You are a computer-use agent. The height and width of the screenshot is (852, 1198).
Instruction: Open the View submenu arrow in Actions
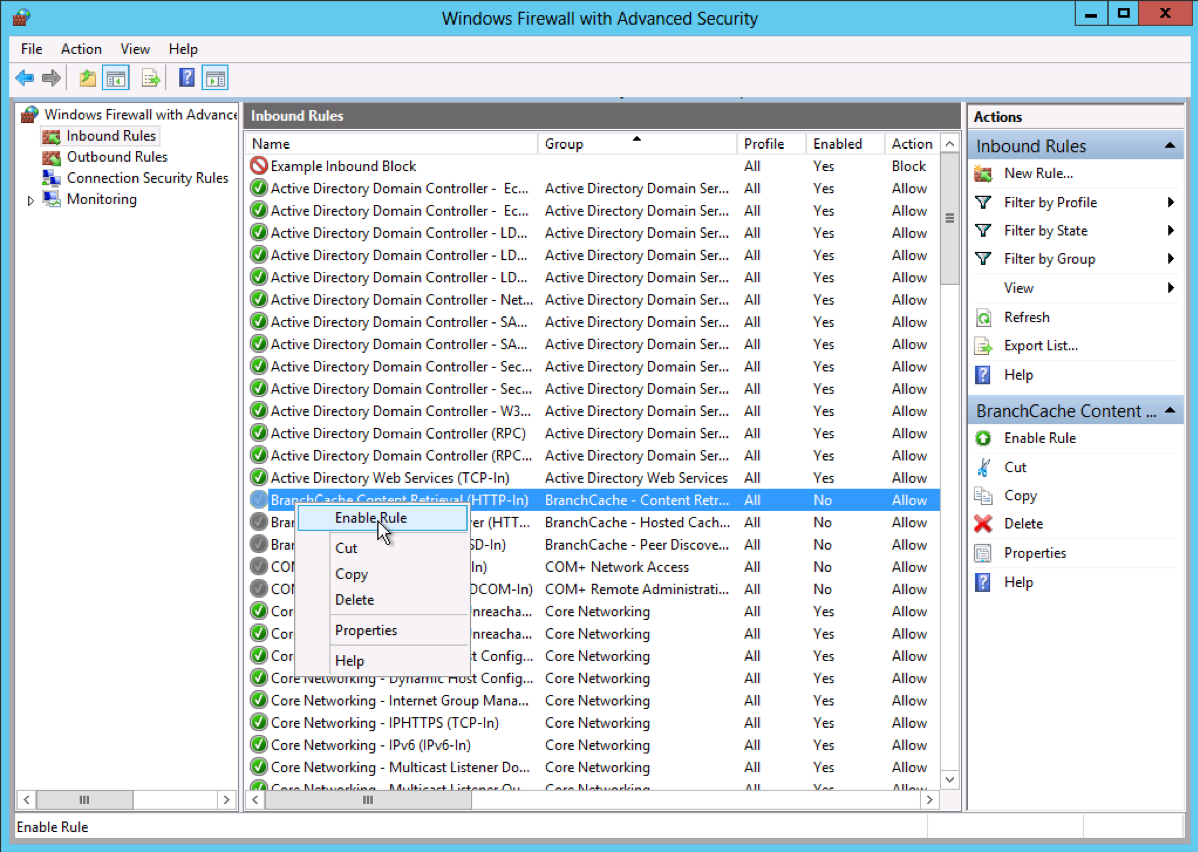[1170, 288]
